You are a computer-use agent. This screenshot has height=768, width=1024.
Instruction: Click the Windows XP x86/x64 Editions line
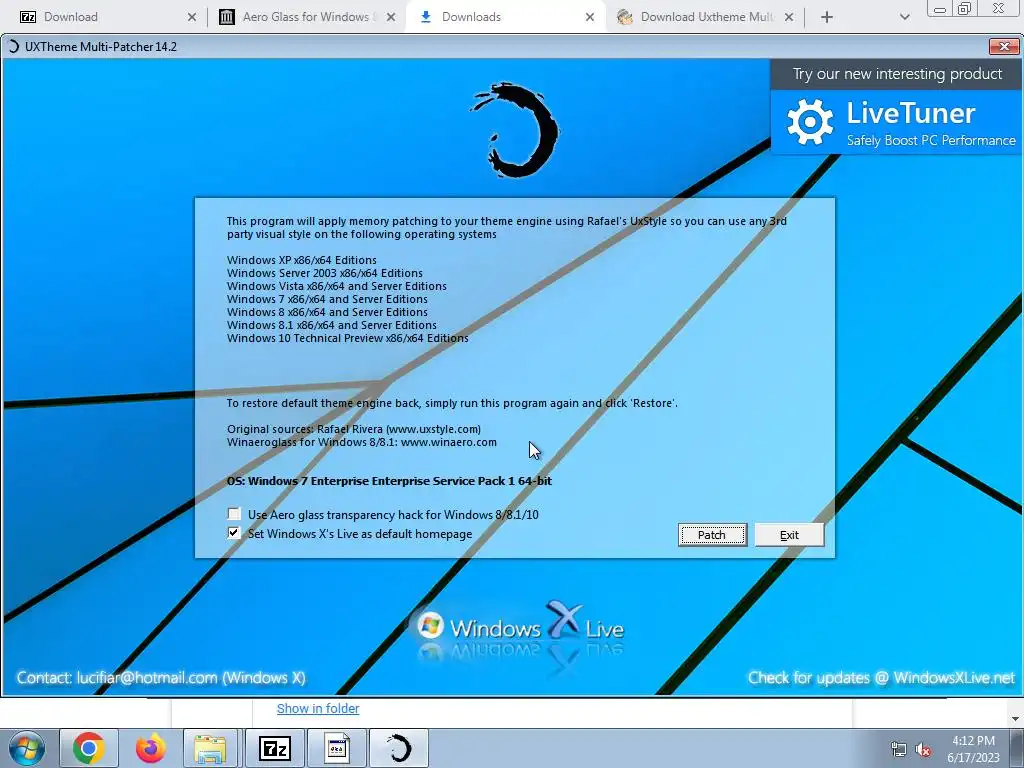302,260
